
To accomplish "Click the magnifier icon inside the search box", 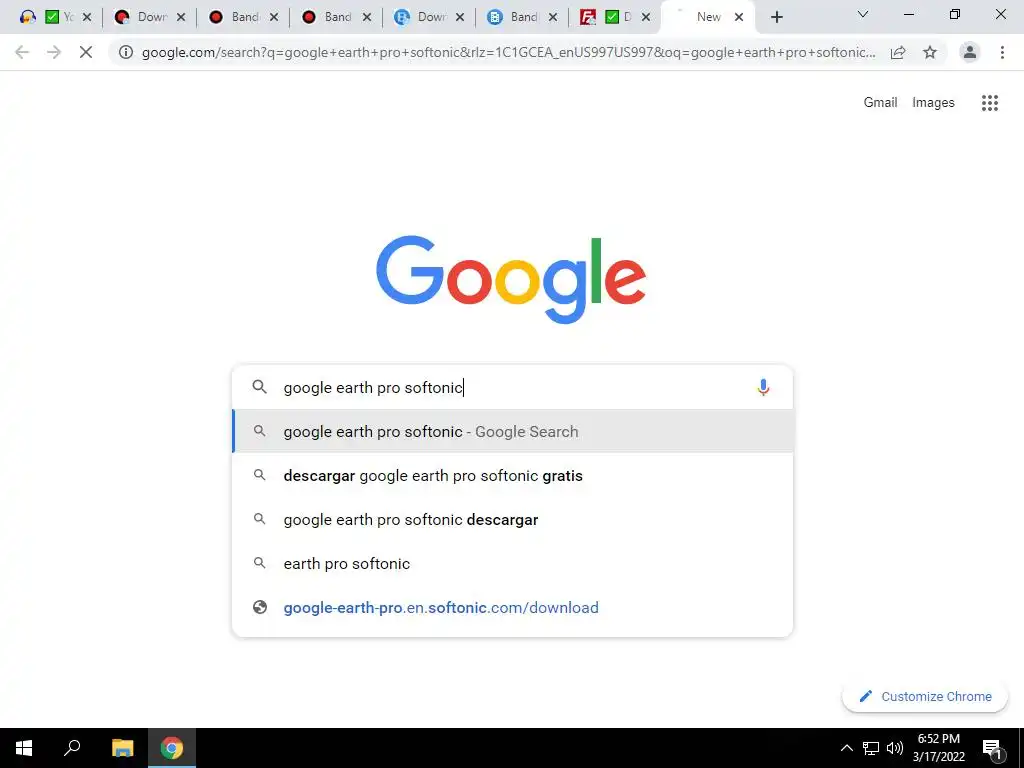I will pyautogui.click(x=259, y=387).
